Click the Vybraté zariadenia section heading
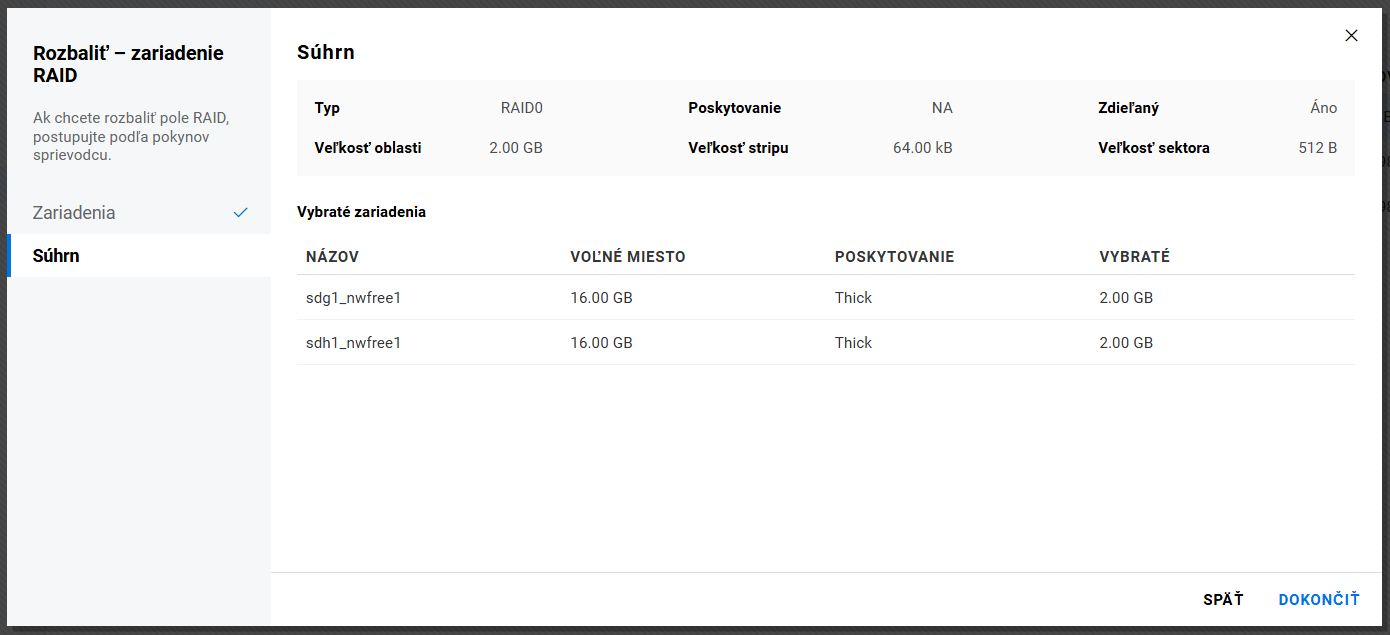The image size is (1390, 635). pos(361,212)
